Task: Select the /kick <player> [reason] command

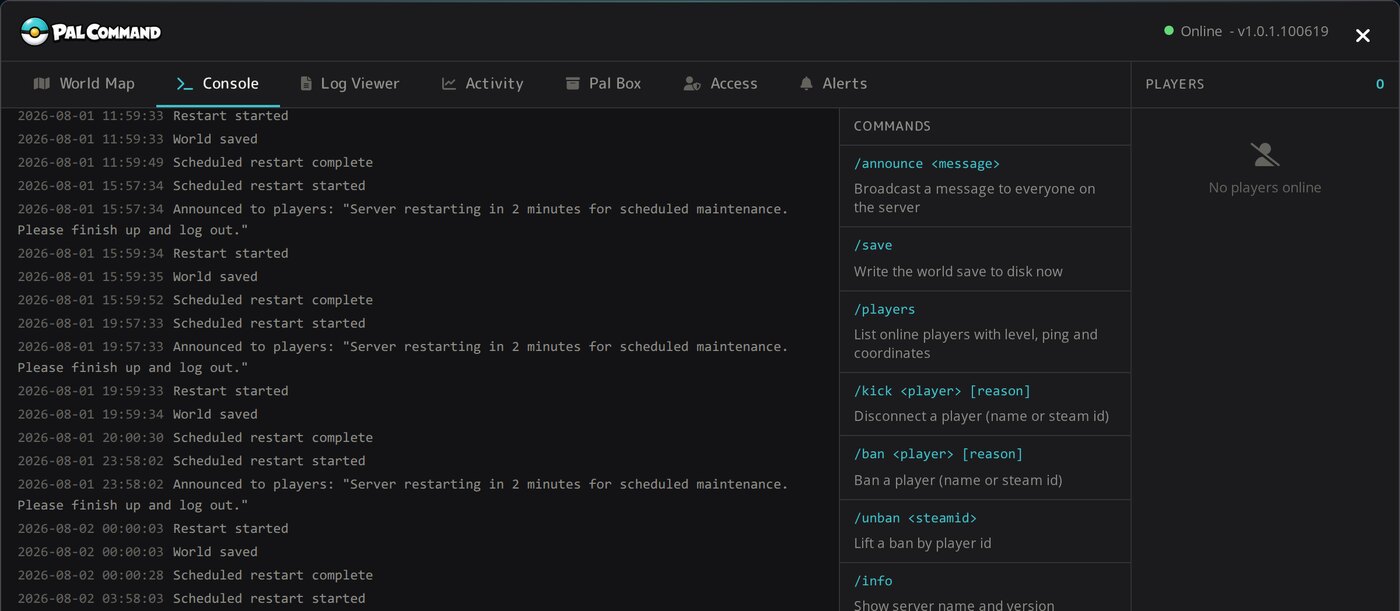Action: (985, 404)
